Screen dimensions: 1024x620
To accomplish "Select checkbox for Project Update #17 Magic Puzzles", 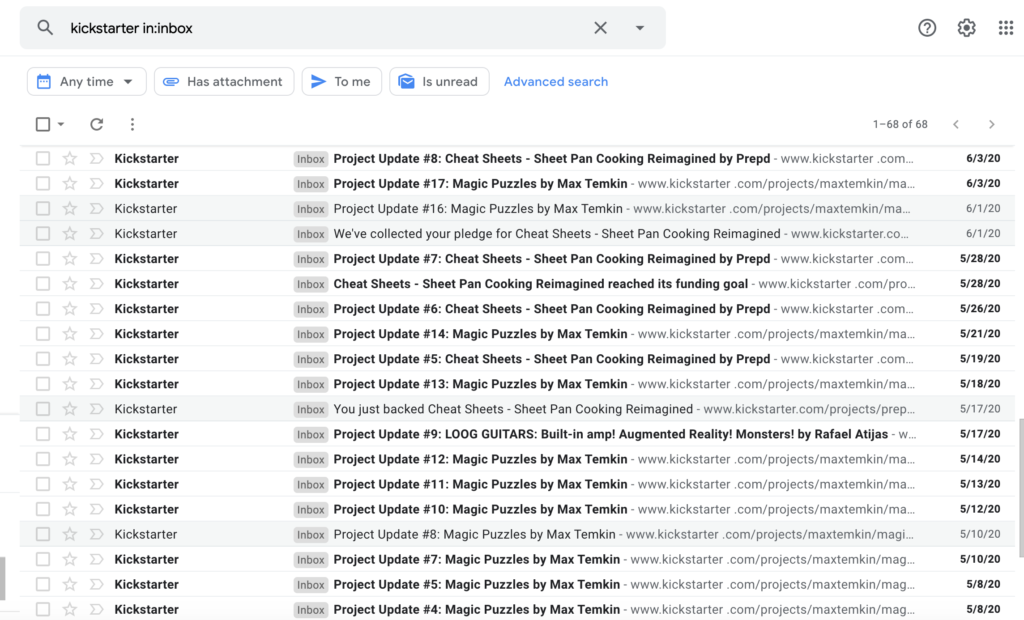I will (43, 184).
